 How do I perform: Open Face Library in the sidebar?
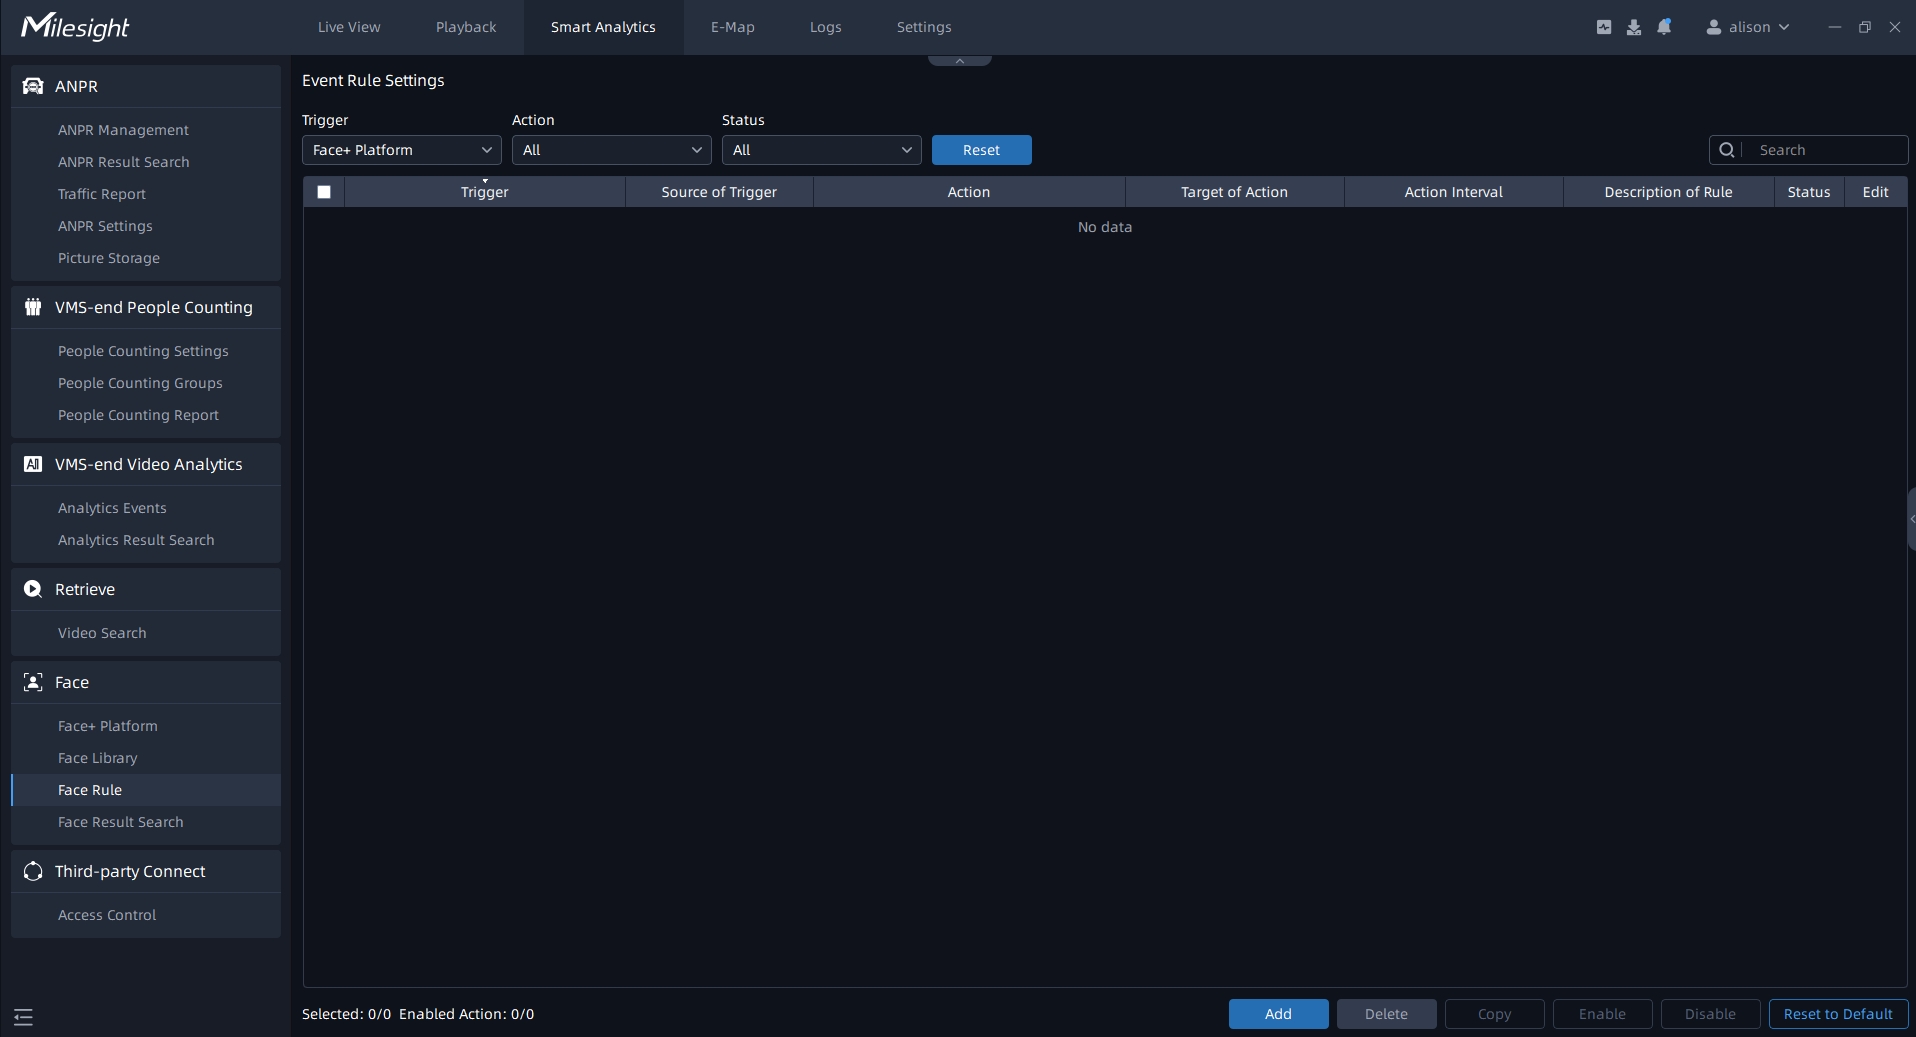tap(98, 758)
